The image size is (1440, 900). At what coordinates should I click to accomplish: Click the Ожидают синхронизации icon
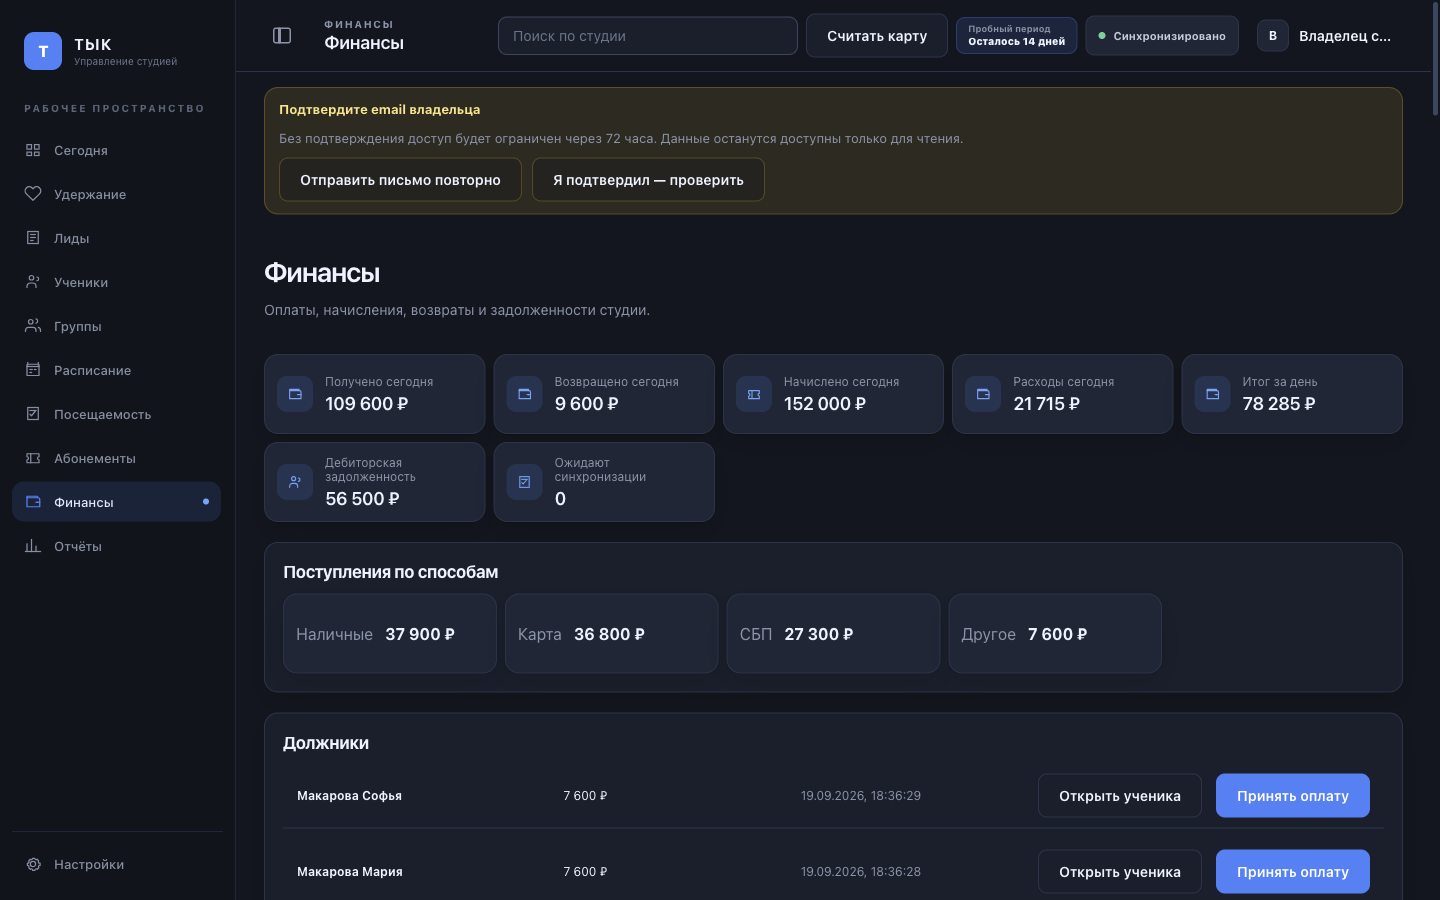point(524,482)
